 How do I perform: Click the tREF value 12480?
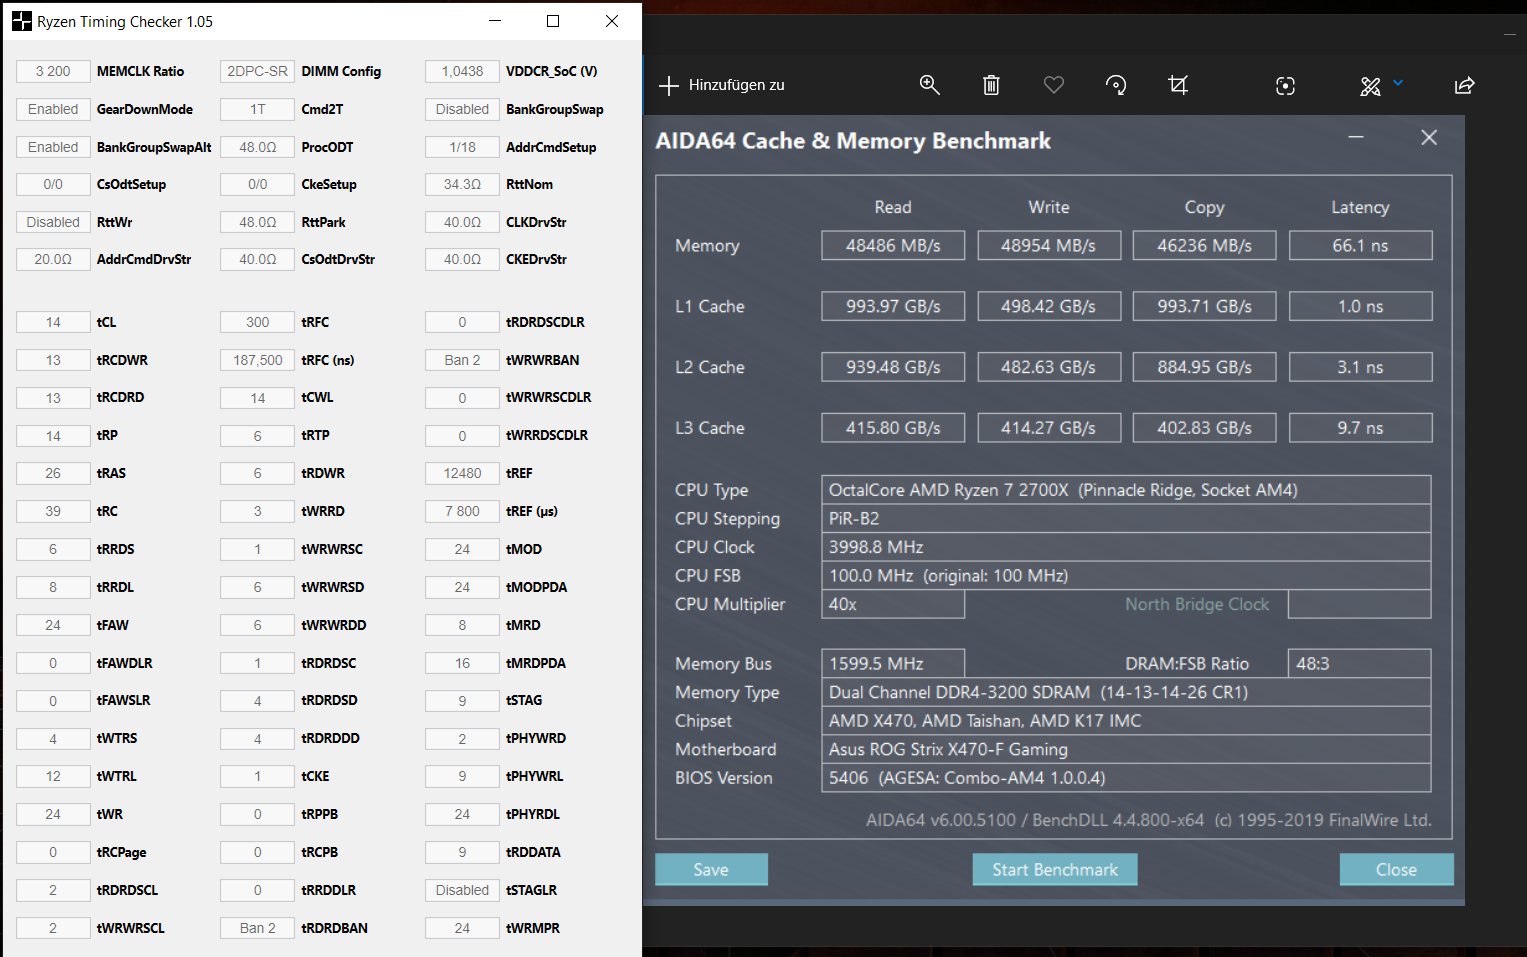462,473
